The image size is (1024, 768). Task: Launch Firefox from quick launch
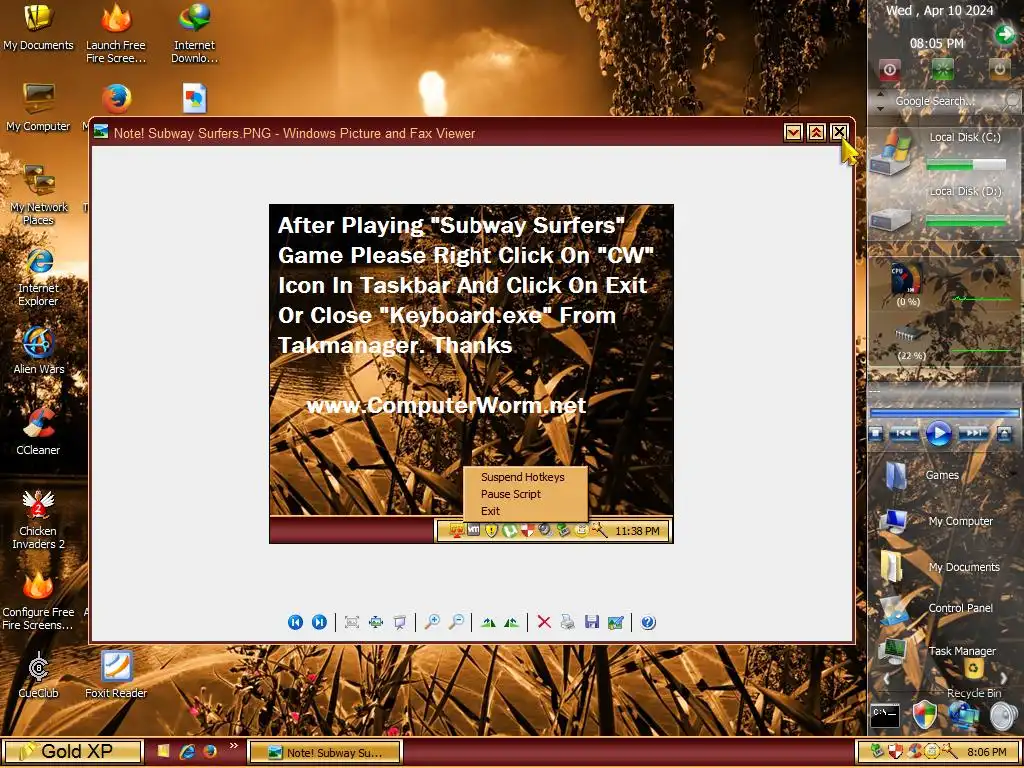pos(210,752)
